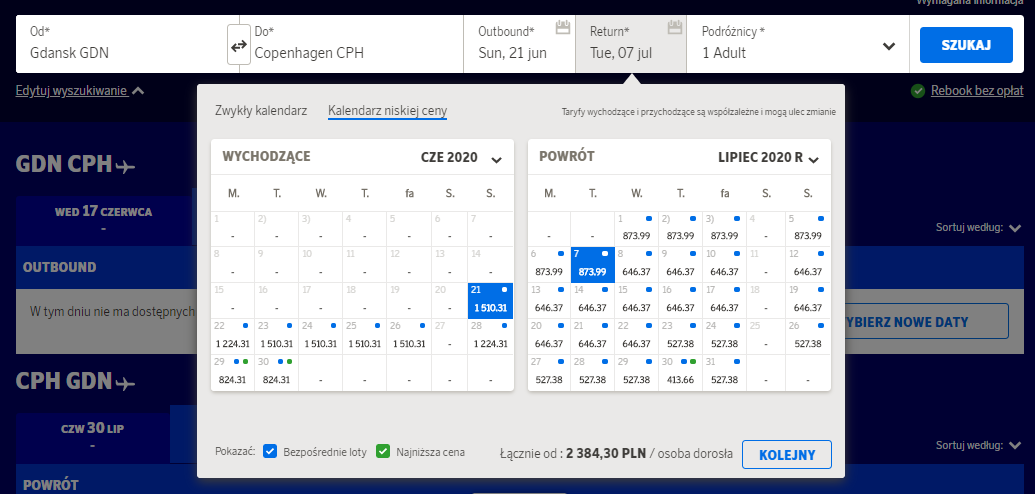The width and height of the screenshot is (1035, 494).
Task: Select June 29 outbound date priced 824.31
Action: coord(231,372)
